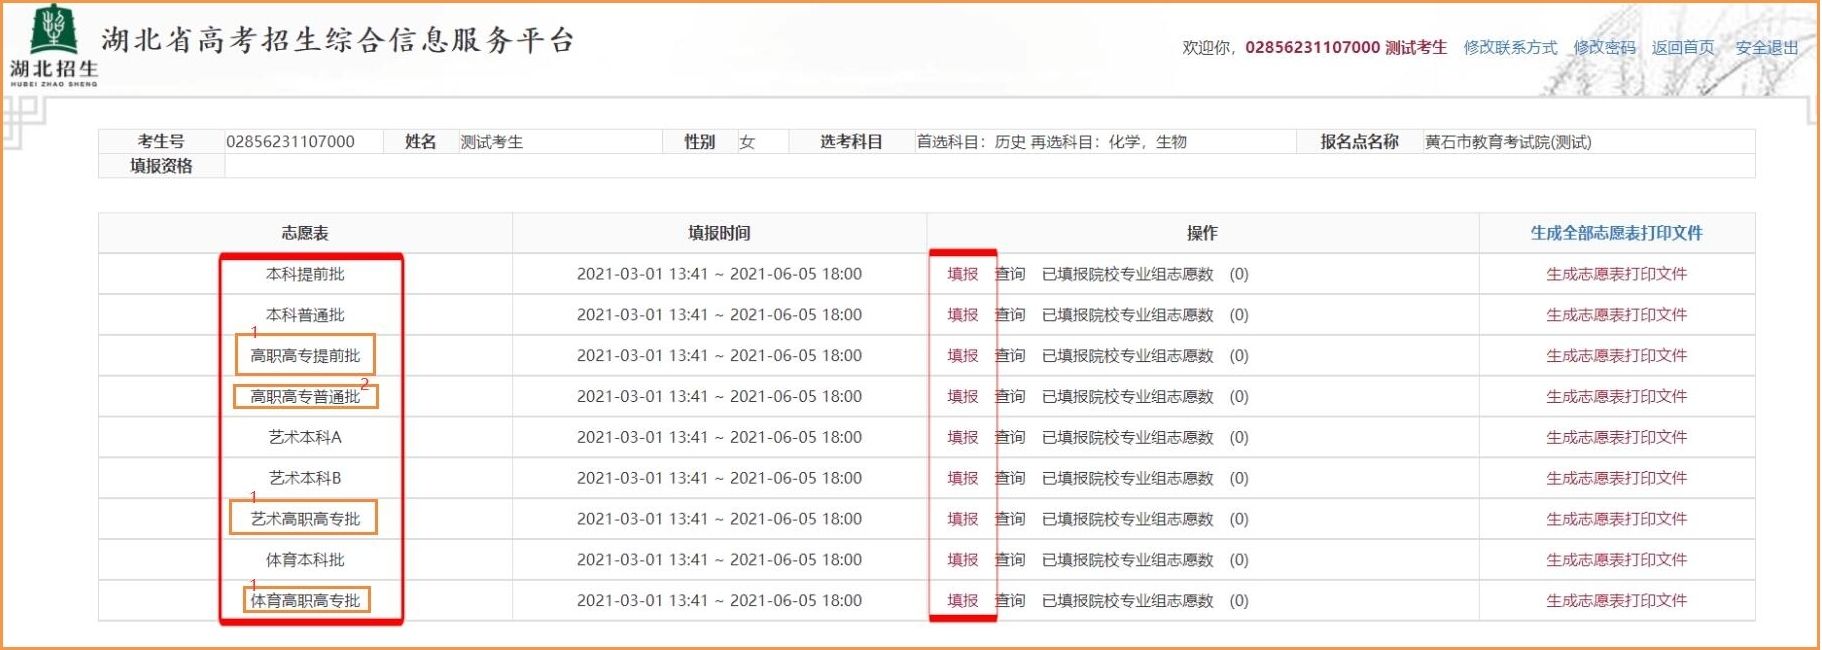This screenshot has height=650, width=1822.
Task: Click 填报 for 本科普通批 row
Action: click(x=962, y=315)
